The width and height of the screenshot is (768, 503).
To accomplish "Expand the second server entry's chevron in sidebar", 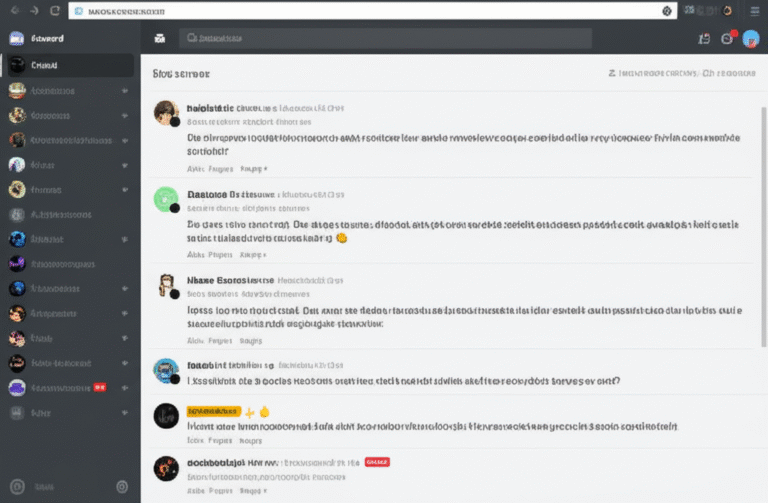I will (124, 116).
